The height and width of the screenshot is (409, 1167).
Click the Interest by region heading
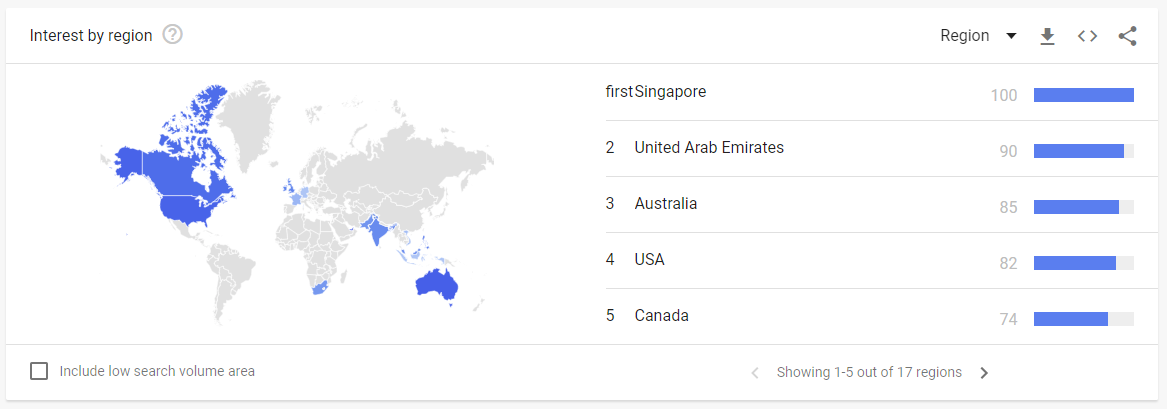point(91,35)
